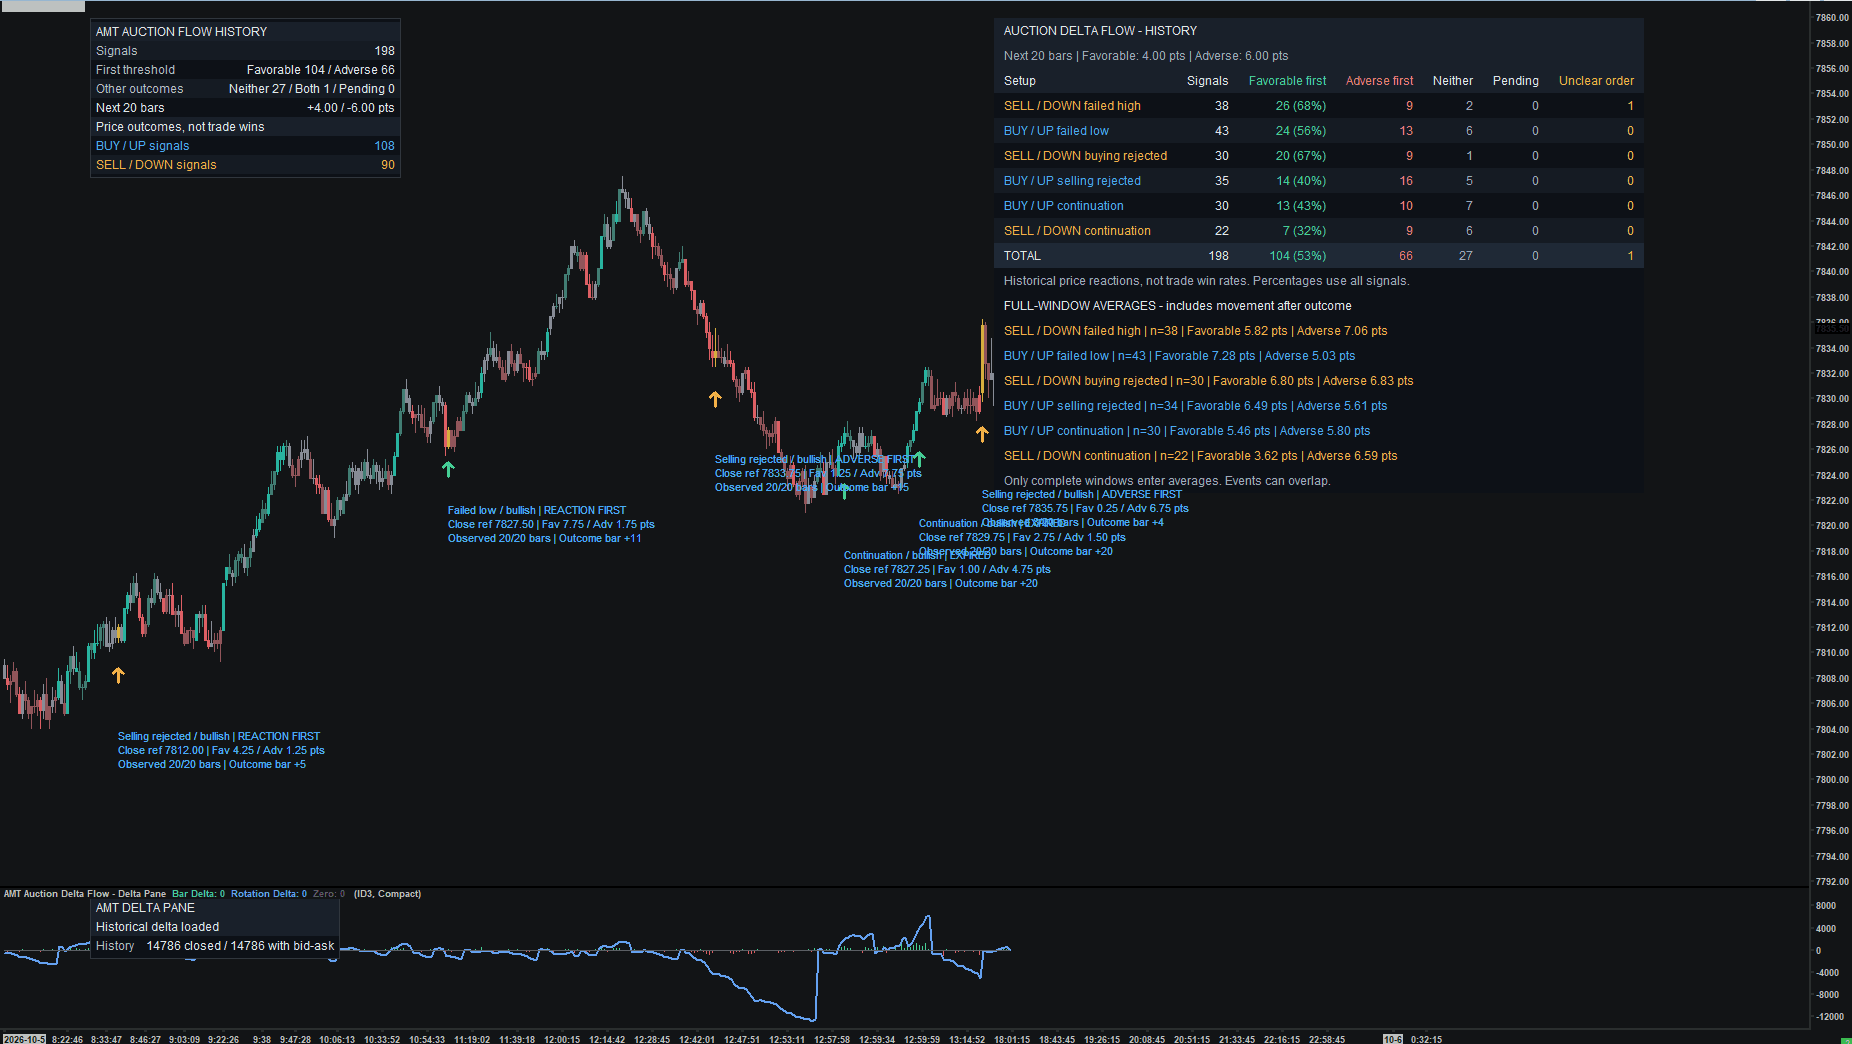Click the 'First threshold' row label
This screenshot has height=1044, width=1852.
[x=135, y=70]
